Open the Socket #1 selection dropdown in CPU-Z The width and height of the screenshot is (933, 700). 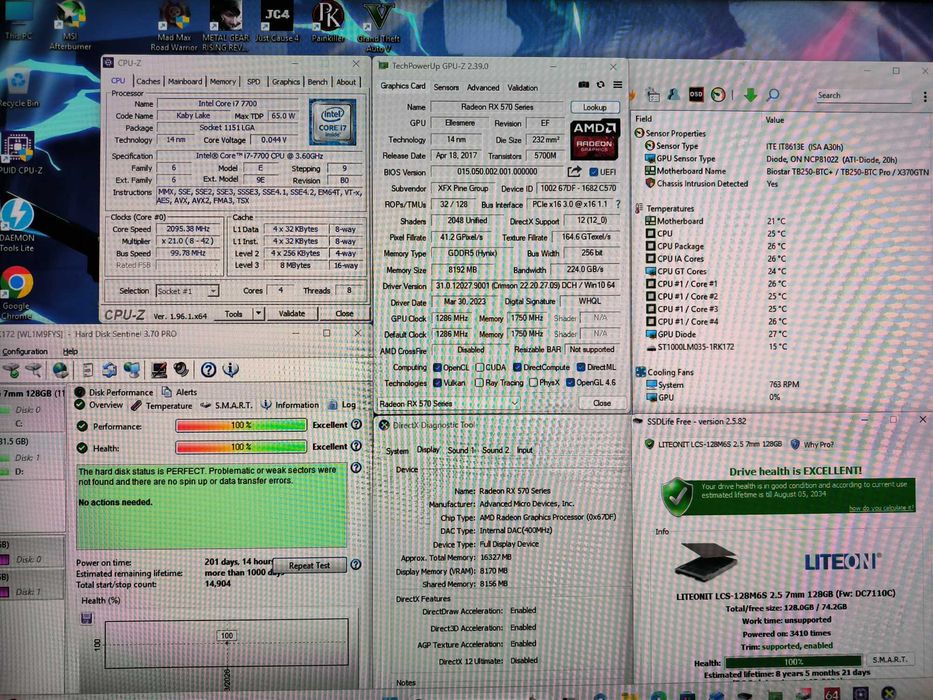(187, 291)
